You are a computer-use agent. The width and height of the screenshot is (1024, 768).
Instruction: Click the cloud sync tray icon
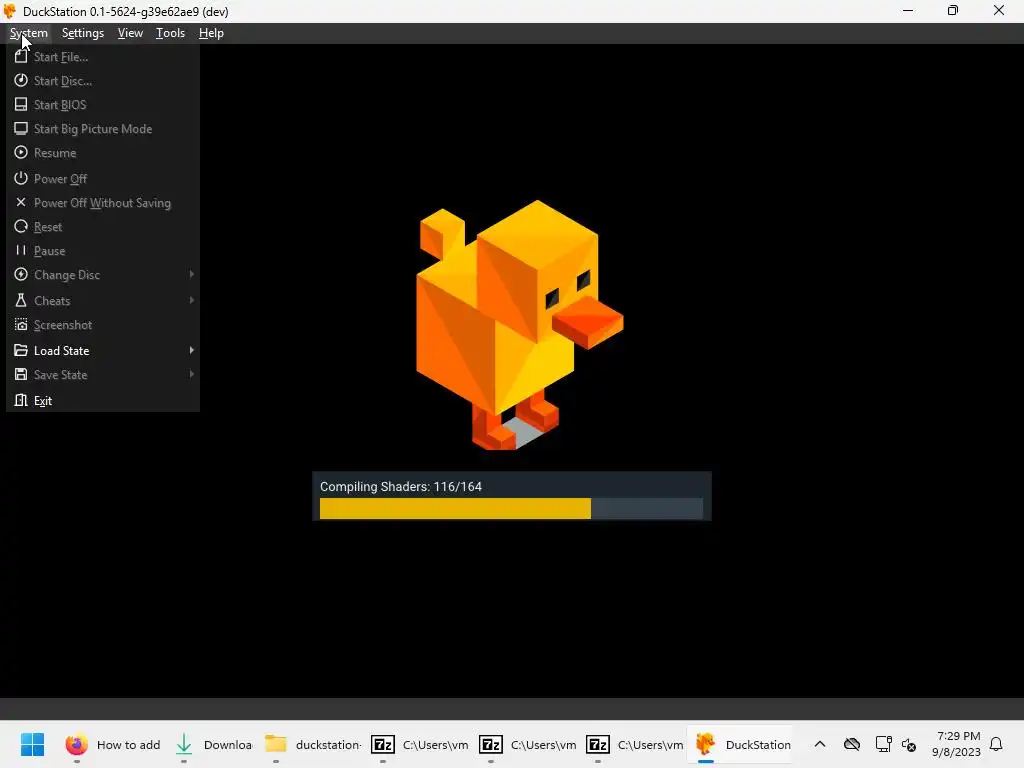[852, 744]
